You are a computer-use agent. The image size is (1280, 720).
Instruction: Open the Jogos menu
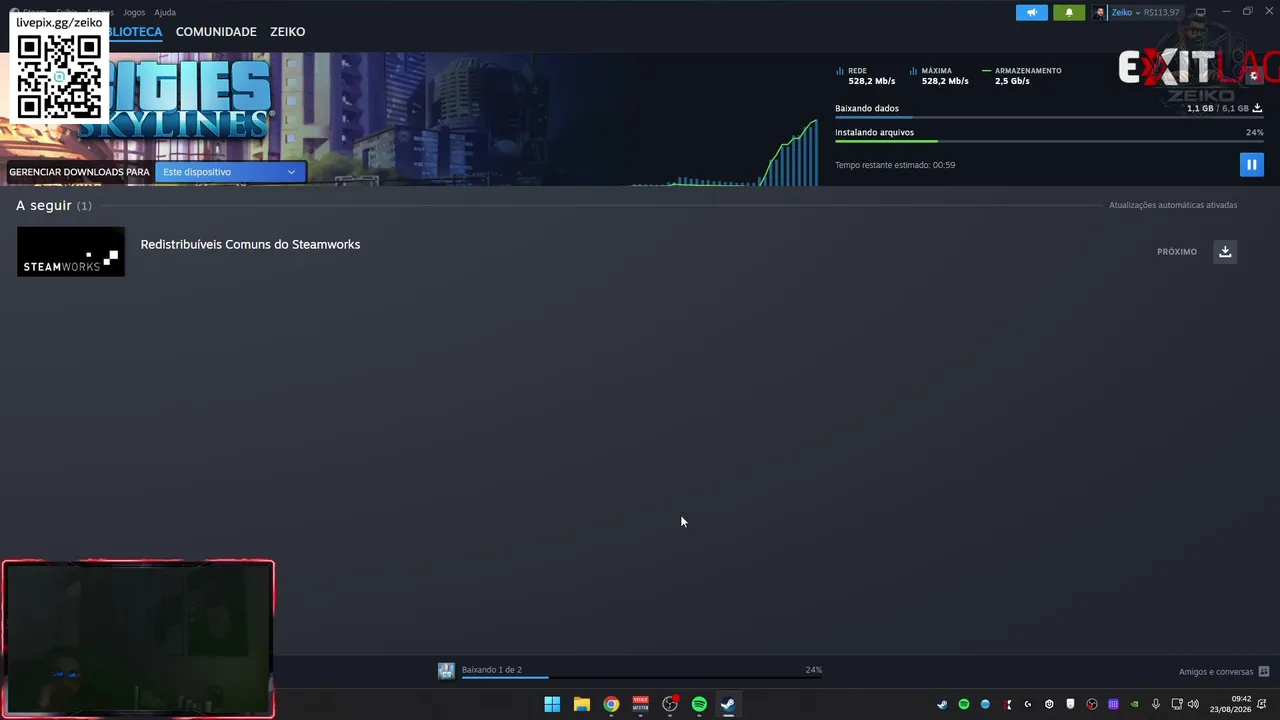(x=134, y=12)
